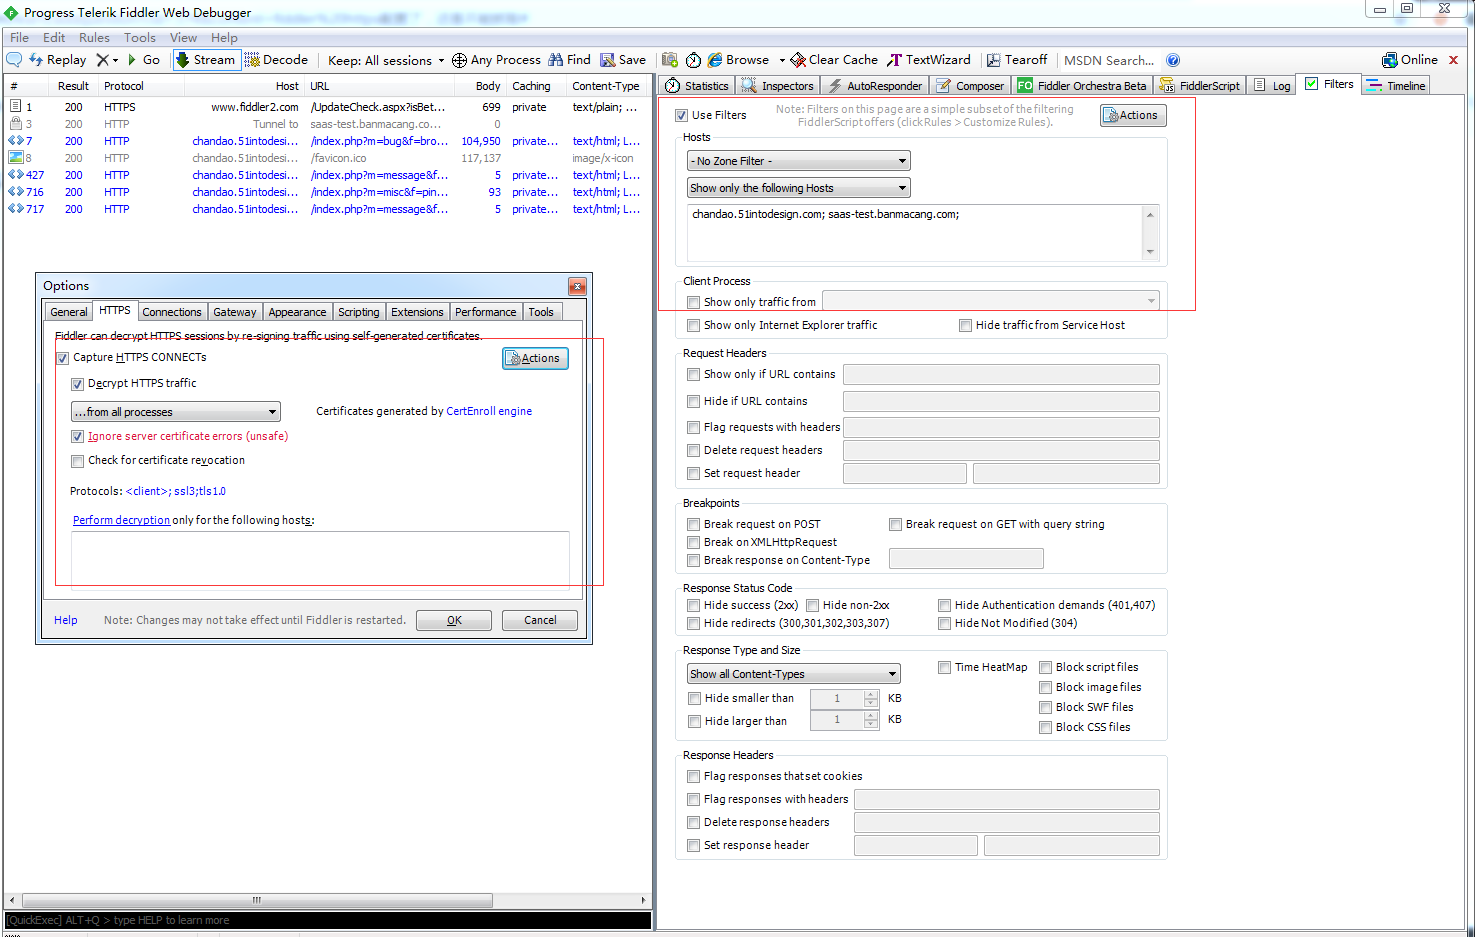Click the hosts list text box
1475x937 pixels.
(915, 233)
